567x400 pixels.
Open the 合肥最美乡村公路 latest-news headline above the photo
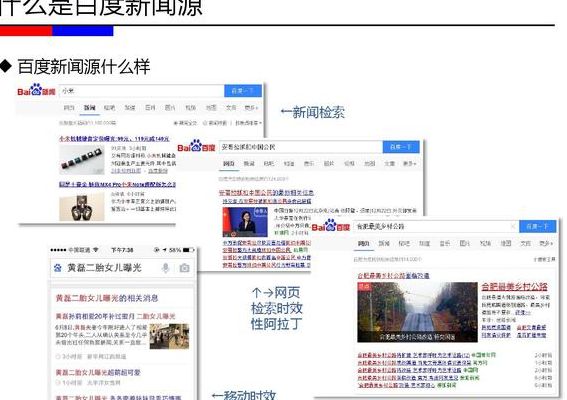click(x=393, y=276)
